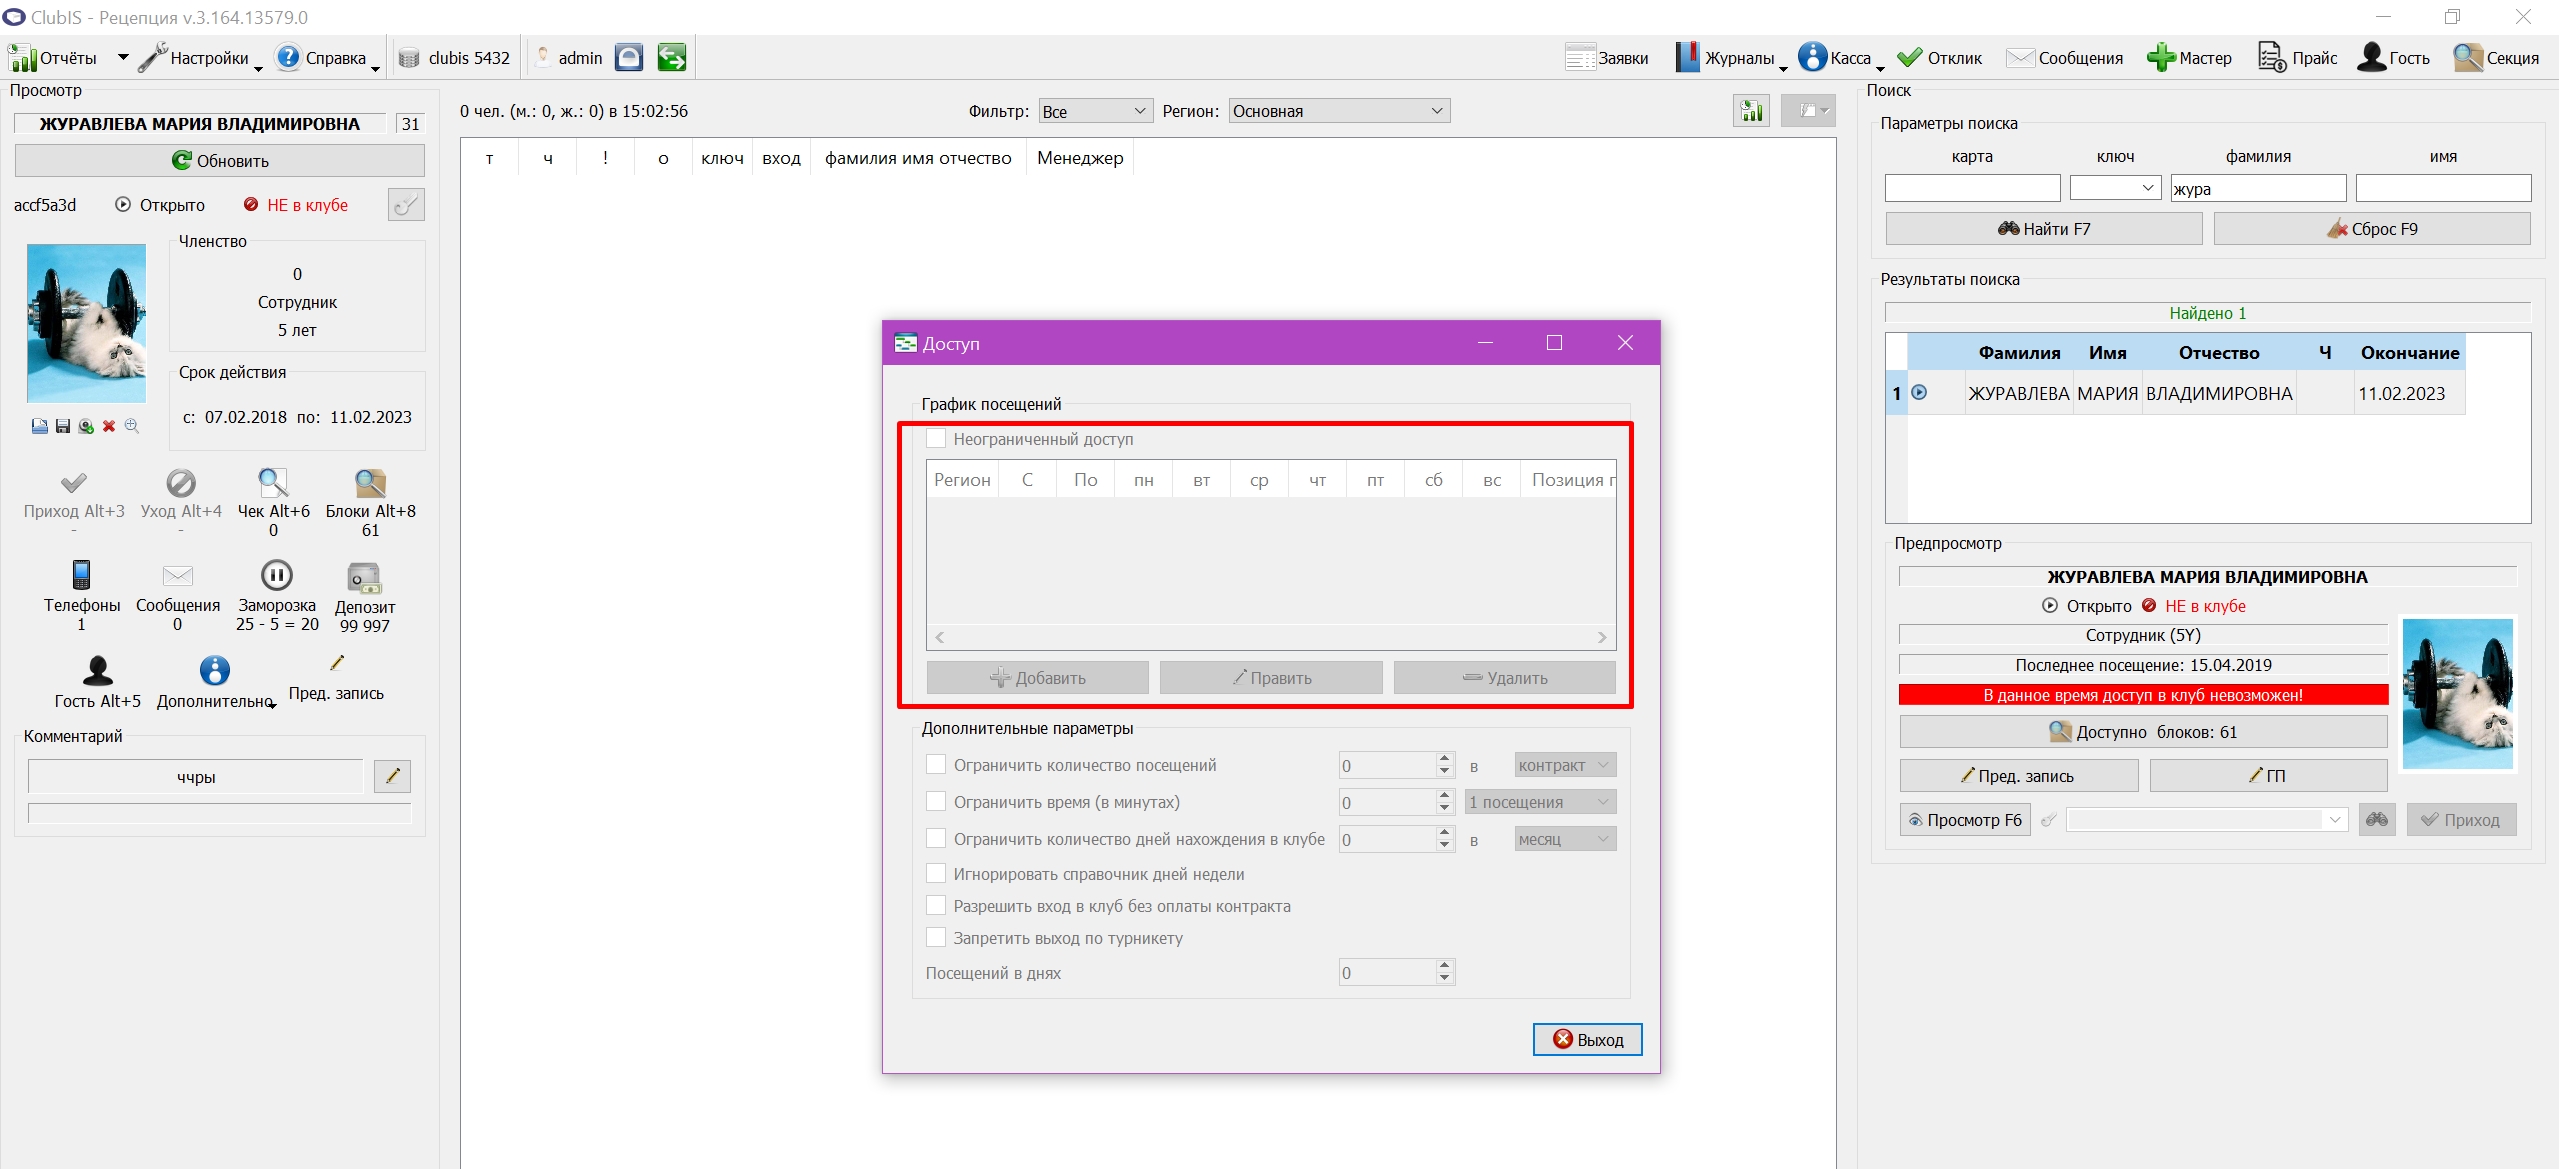Screen dimensions: 2559x1169
Task: Click the admin user icon
Action: tap(543, 58)
